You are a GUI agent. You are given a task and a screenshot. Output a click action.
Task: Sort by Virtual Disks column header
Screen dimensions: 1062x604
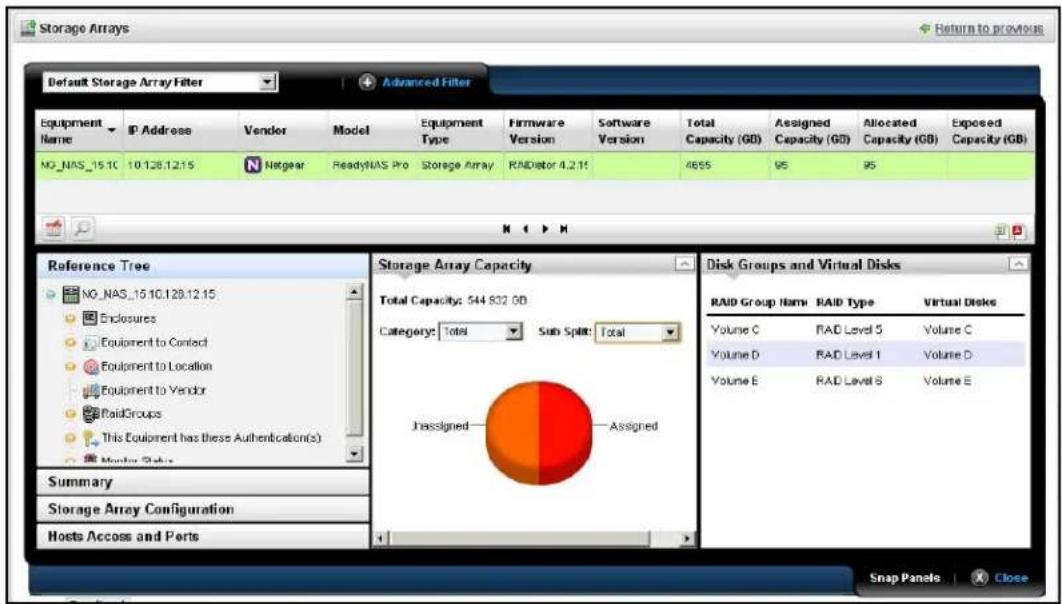[960, 303]
